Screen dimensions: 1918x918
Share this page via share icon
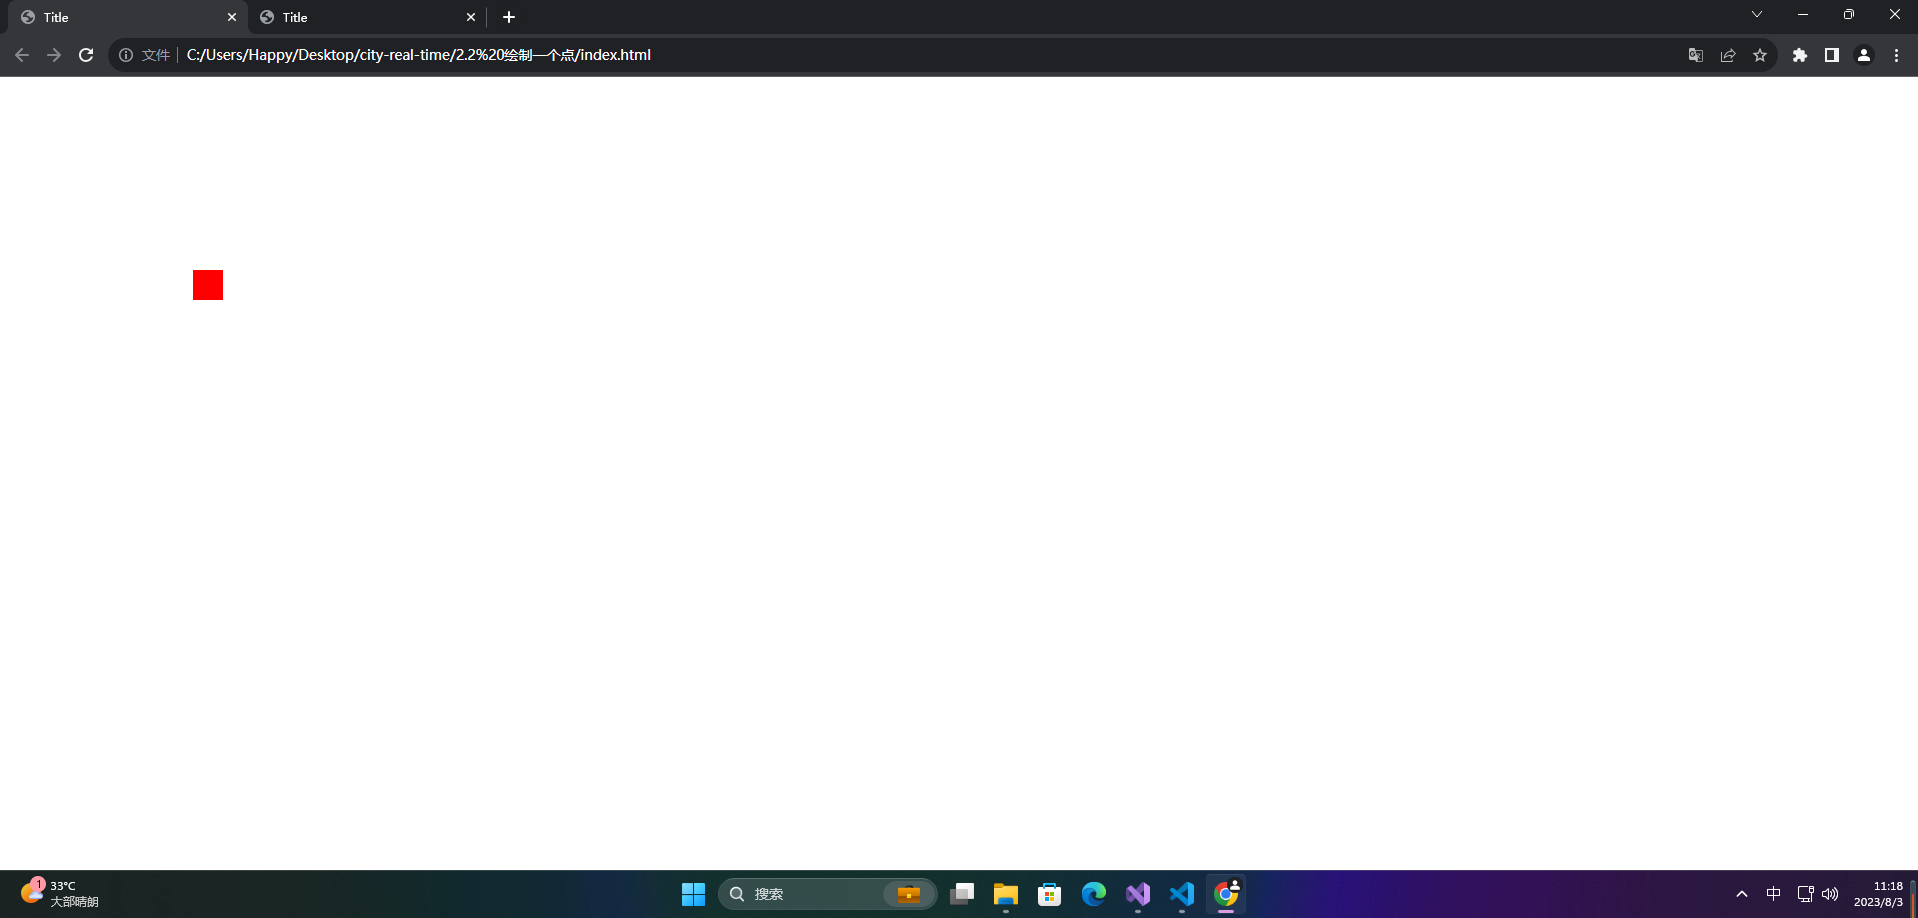coord(1728,55)
